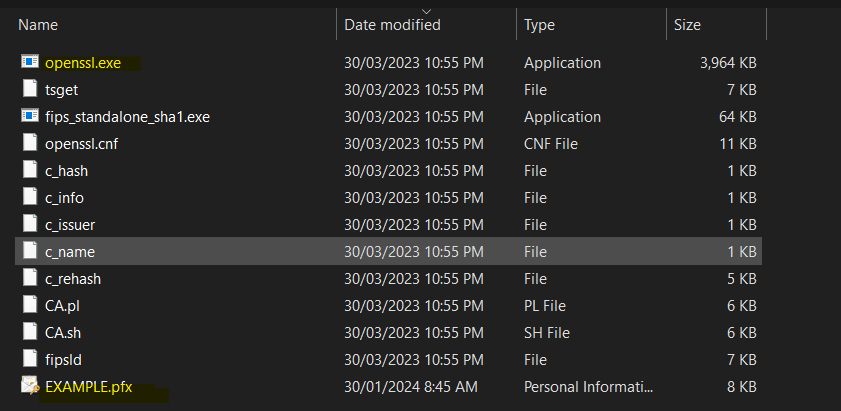The height and width of the screenshot is (411, 841).
Task: Expand the sort chevron above Date modified
Action: (426, 11)
